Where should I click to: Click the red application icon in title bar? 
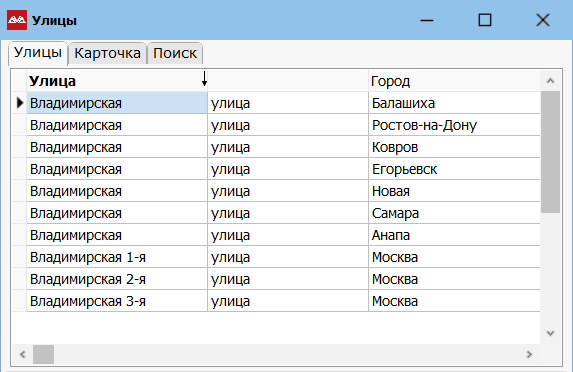(x=17, y=20)
